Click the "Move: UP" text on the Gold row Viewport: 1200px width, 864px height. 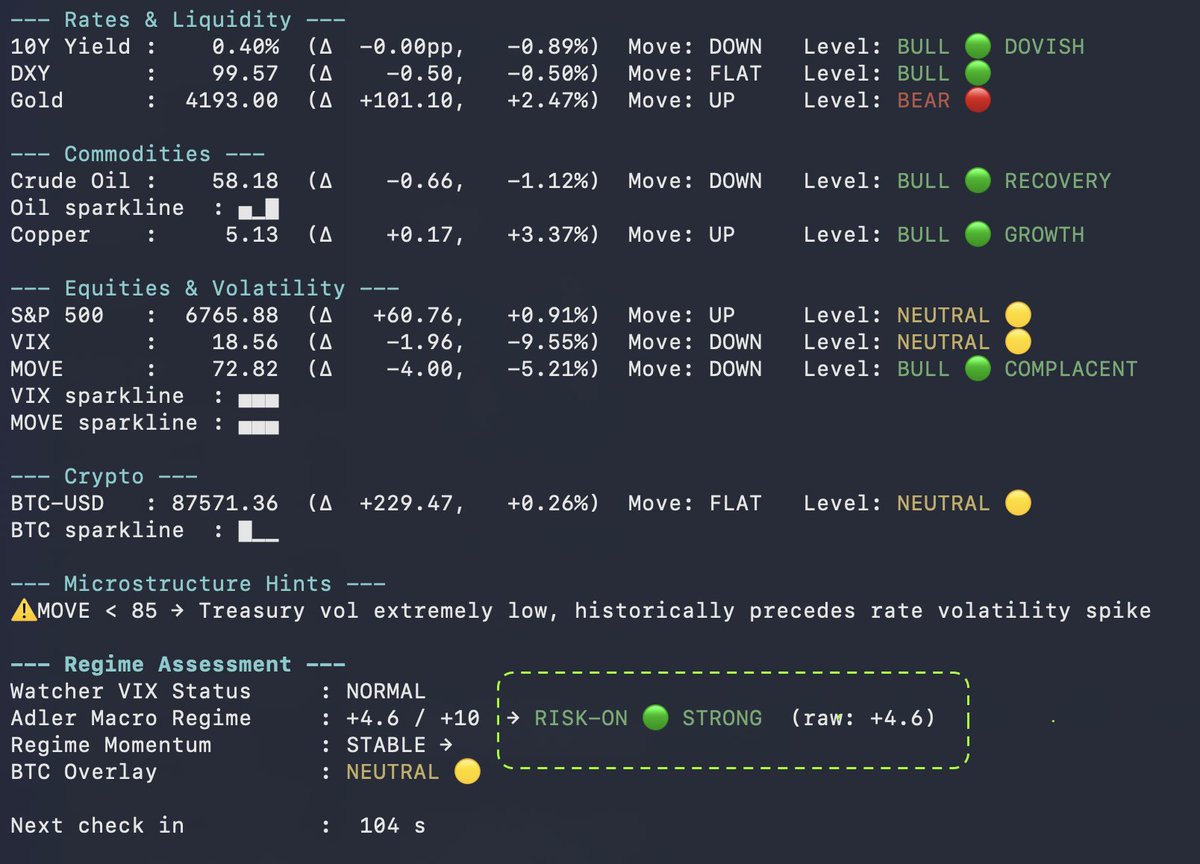tap(681, 100)
